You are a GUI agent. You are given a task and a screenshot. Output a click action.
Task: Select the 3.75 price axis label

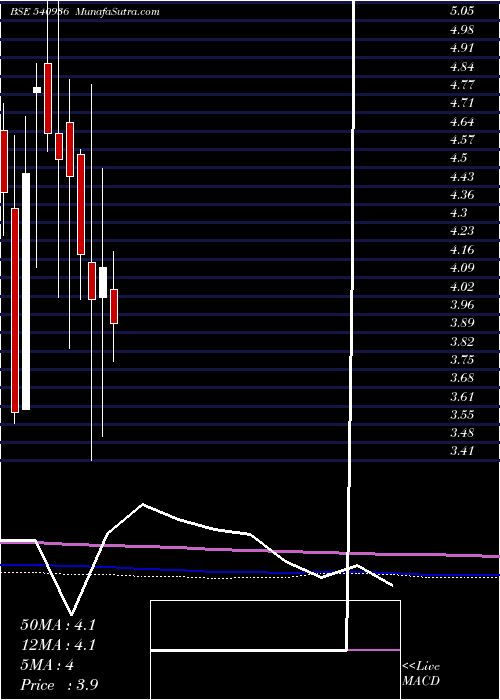pyautogui.click(x=462, y=359)
